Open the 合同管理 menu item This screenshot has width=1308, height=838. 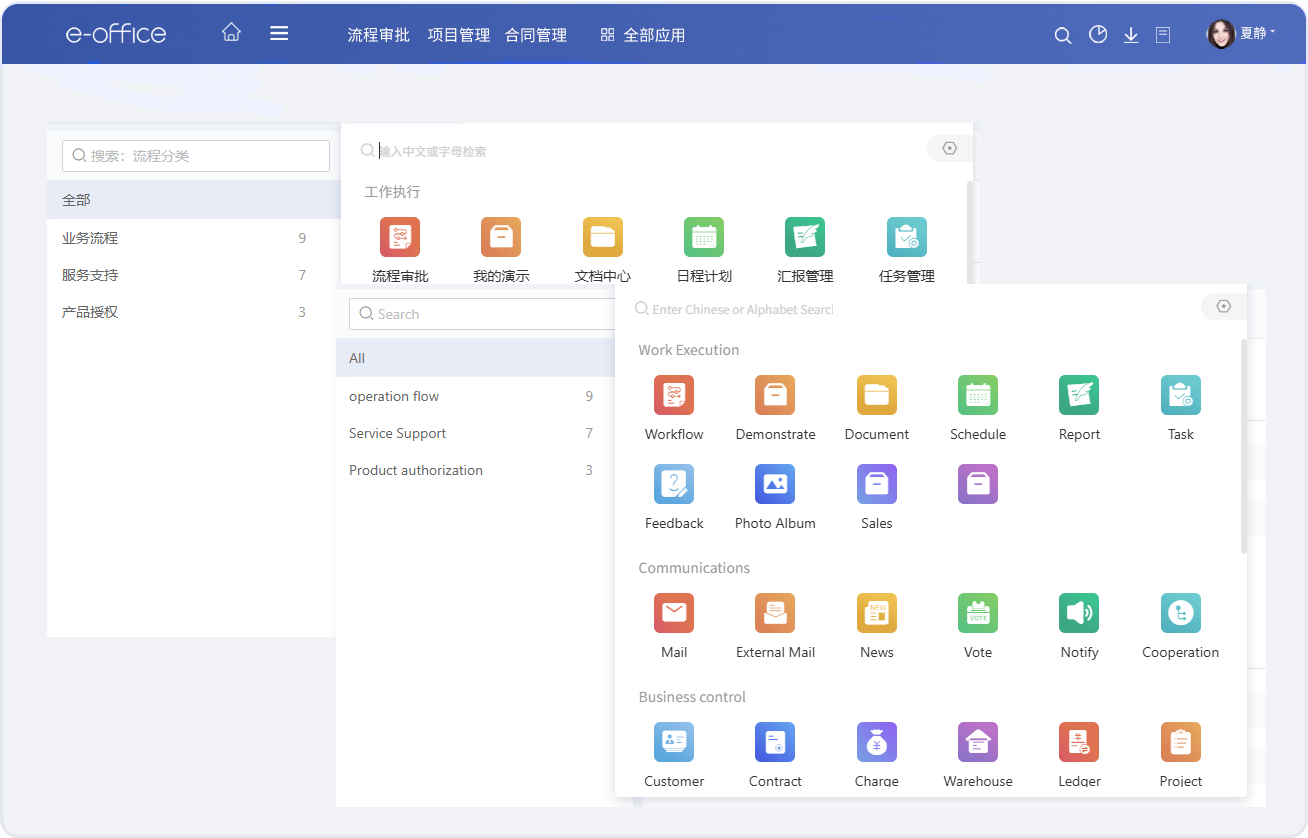(536, 35)
